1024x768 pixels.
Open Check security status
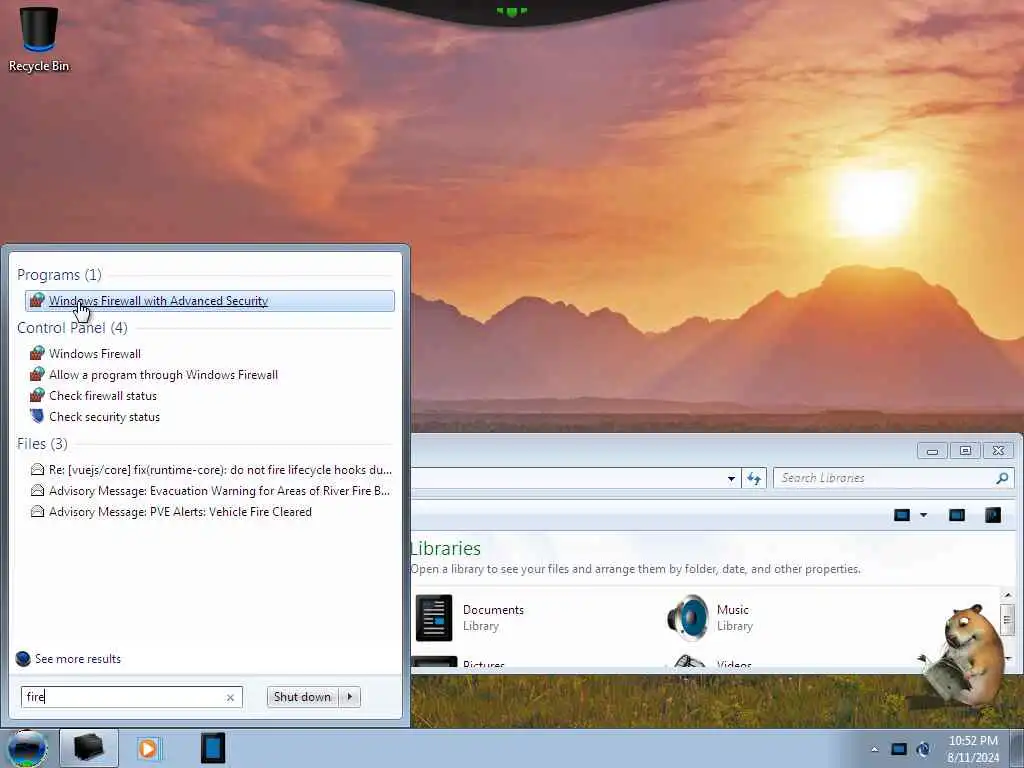pyautogui.click(x=104, y=417)
